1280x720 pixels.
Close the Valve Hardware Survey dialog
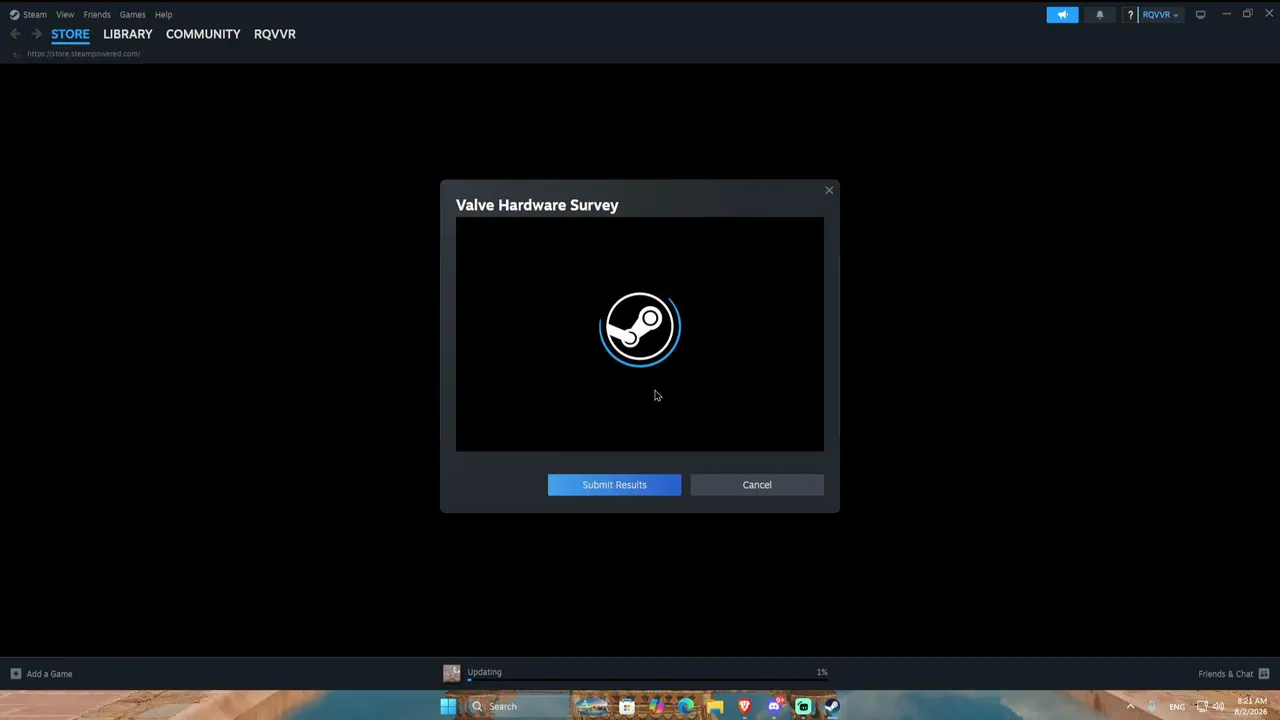point(829,190)
